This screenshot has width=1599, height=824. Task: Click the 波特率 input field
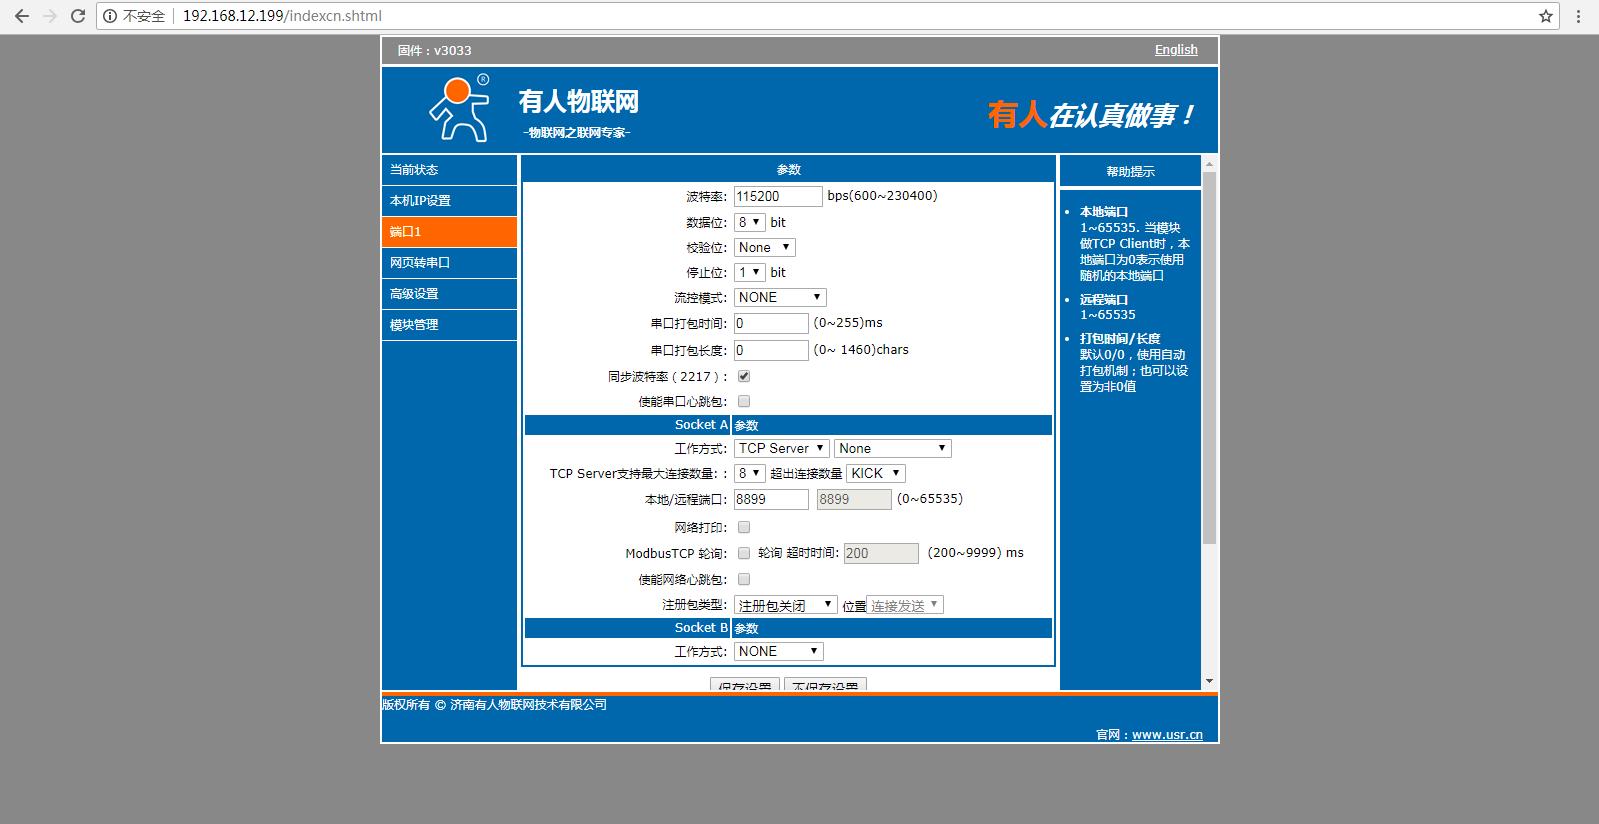coord(777,197)
